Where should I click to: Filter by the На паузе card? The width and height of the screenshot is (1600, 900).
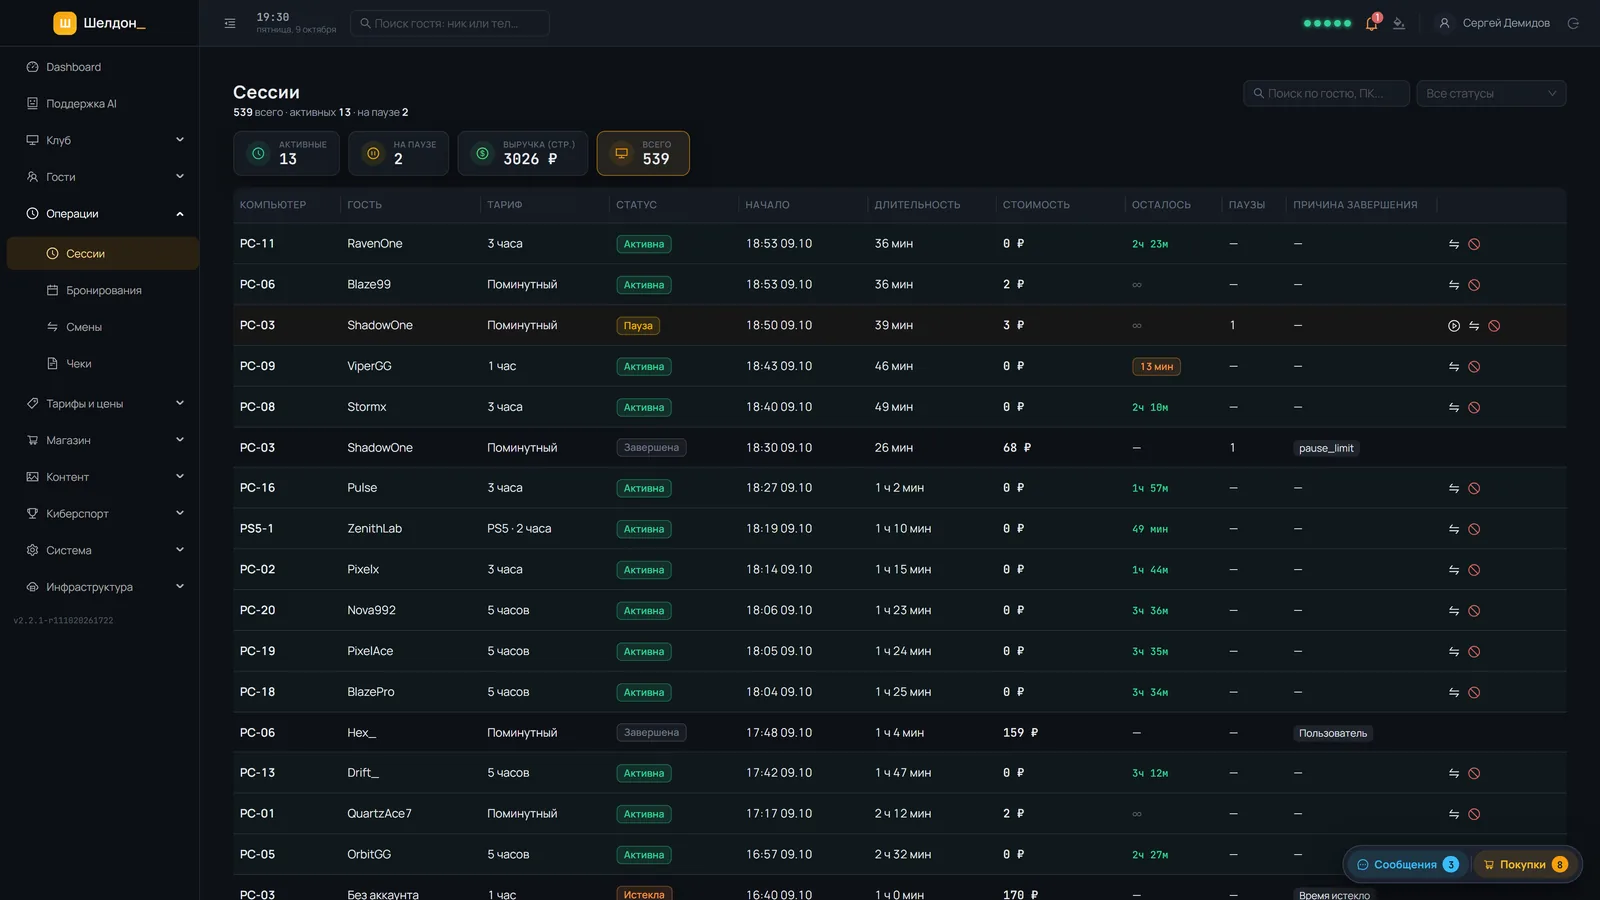tap(398, 153)
